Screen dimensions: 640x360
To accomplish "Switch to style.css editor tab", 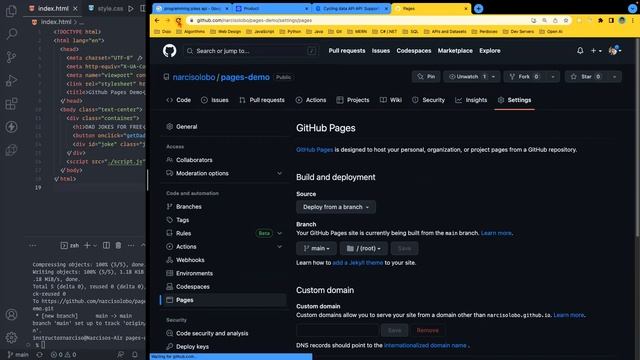I will pos(106,8).
